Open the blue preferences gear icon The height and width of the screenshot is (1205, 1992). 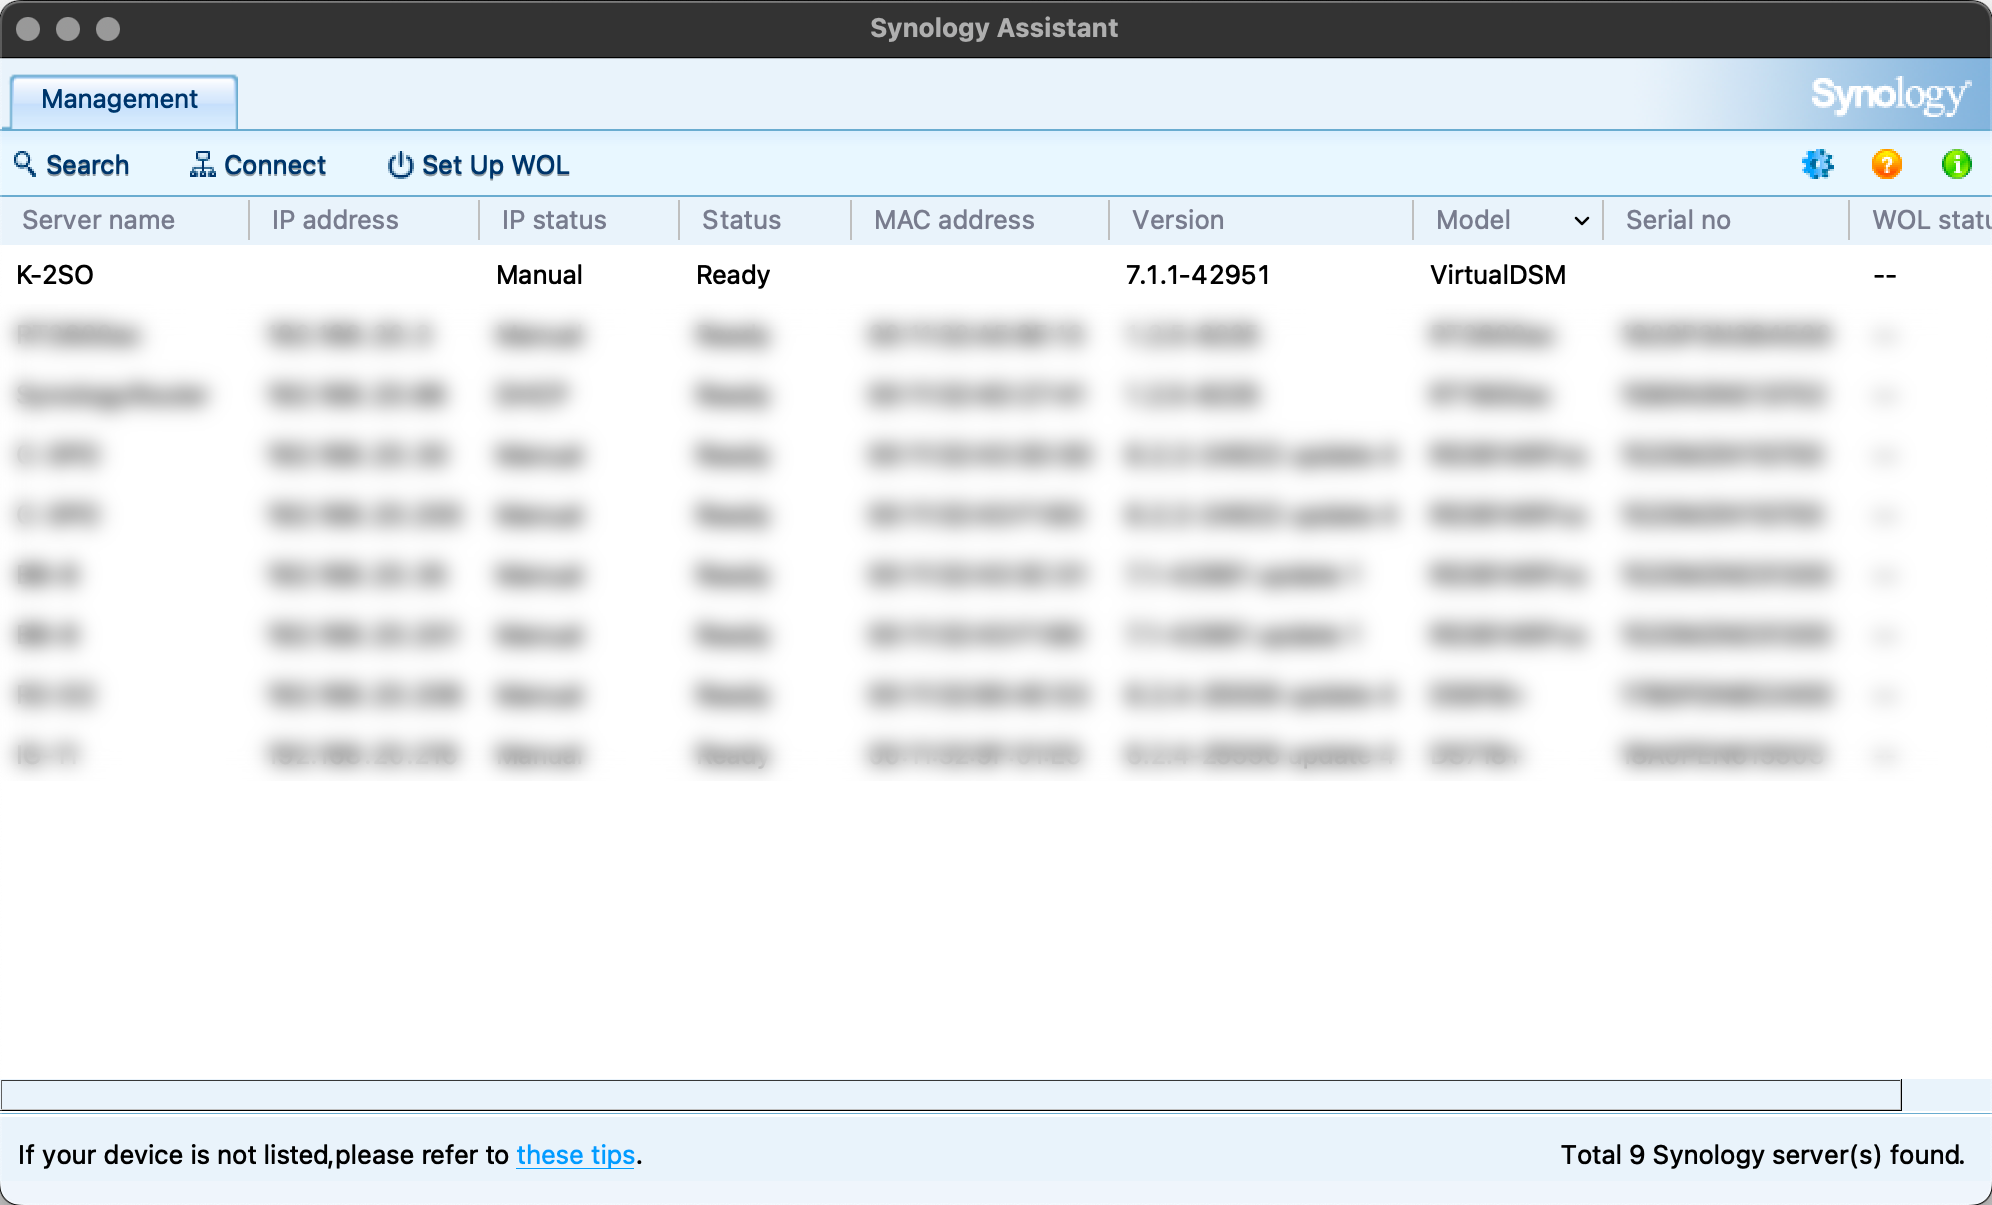tap(1818, 164)
